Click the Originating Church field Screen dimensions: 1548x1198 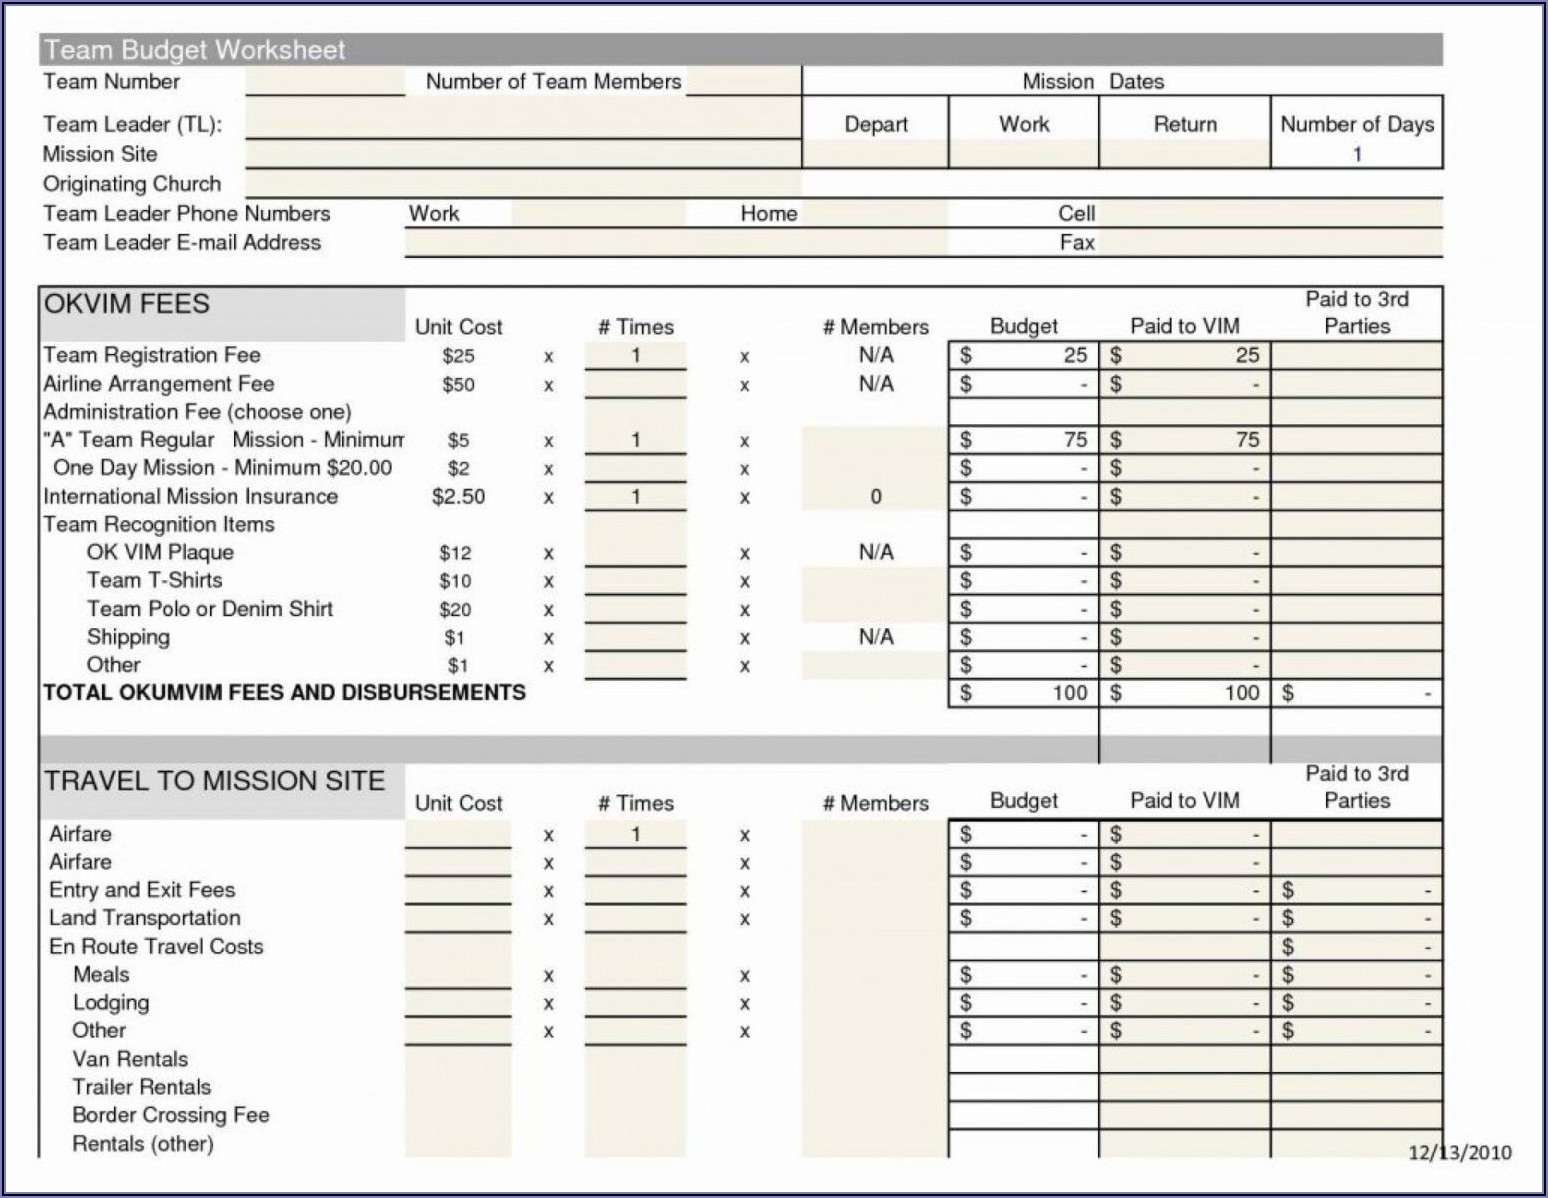(522, 184)
